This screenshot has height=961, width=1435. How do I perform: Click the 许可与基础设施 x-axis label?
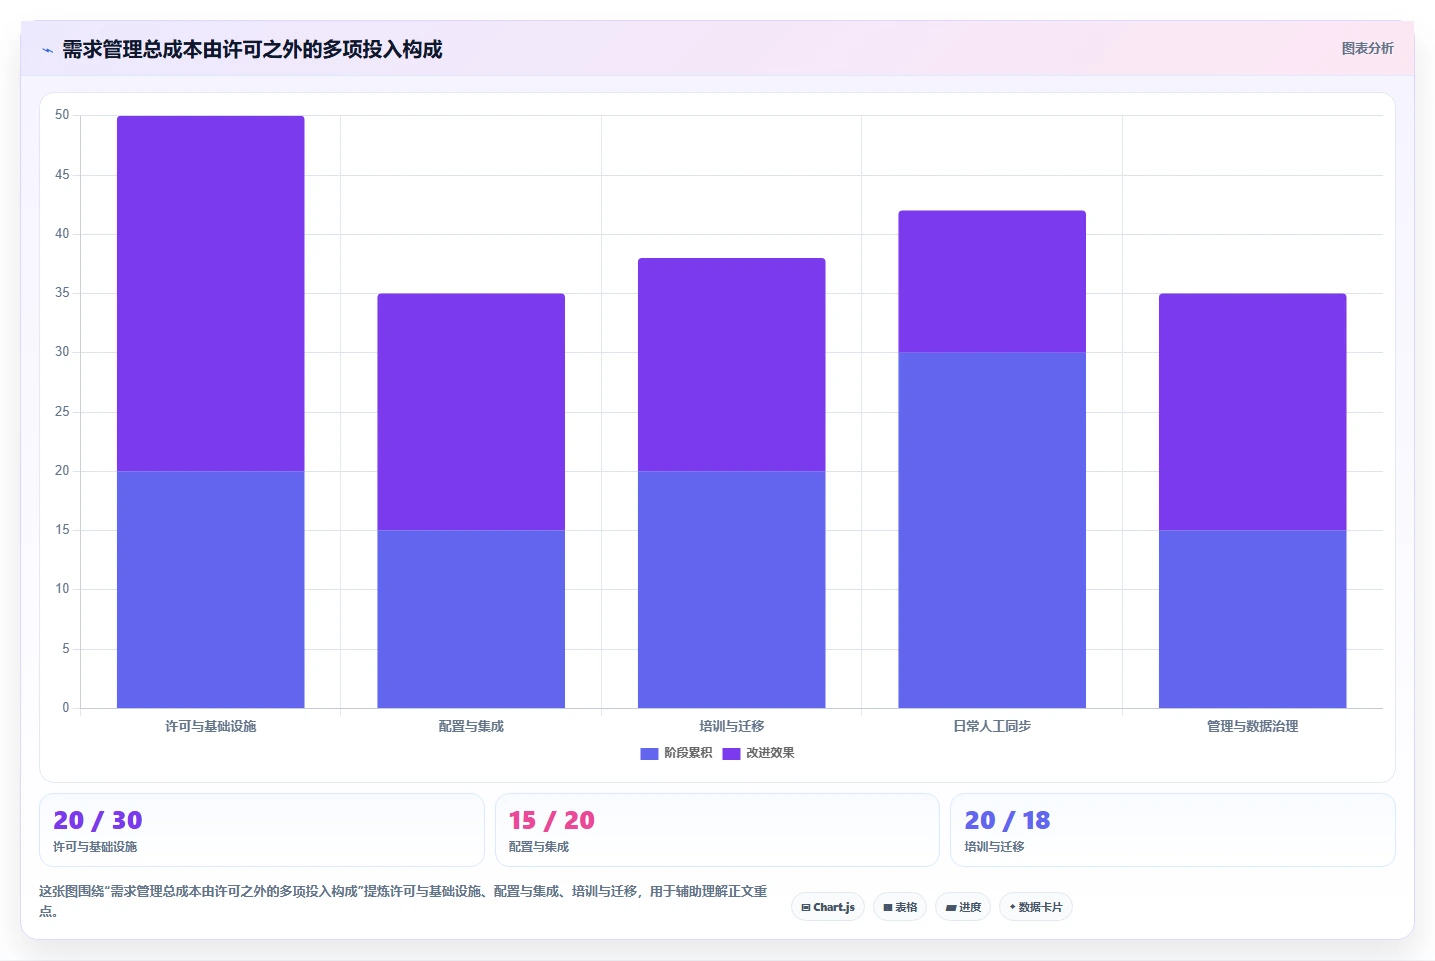tap(211, 726)
